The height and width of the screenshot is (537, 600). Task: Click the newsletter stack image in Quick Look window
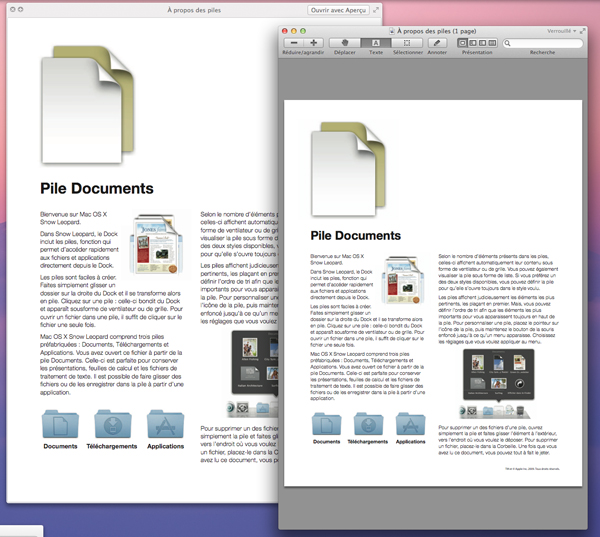point(156,244)
